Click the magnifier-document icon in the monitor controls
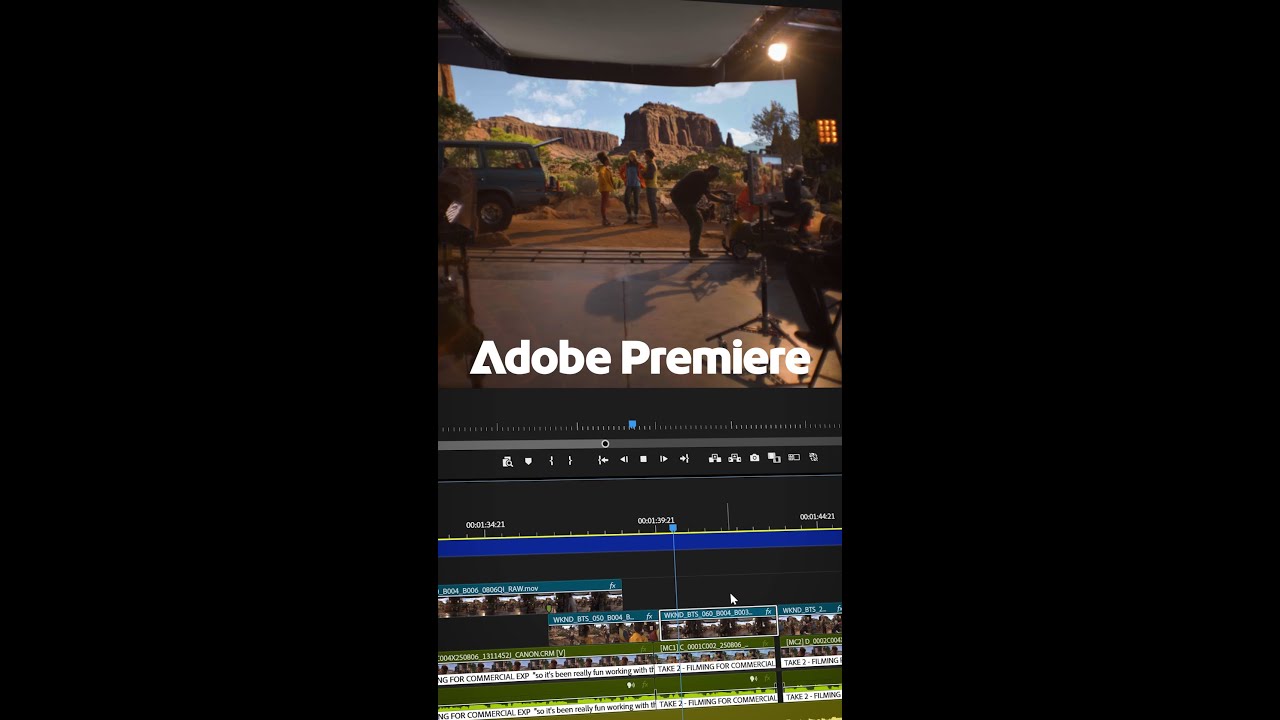The width and height of the screenshot is (1280, 720). tap(507, 461)
